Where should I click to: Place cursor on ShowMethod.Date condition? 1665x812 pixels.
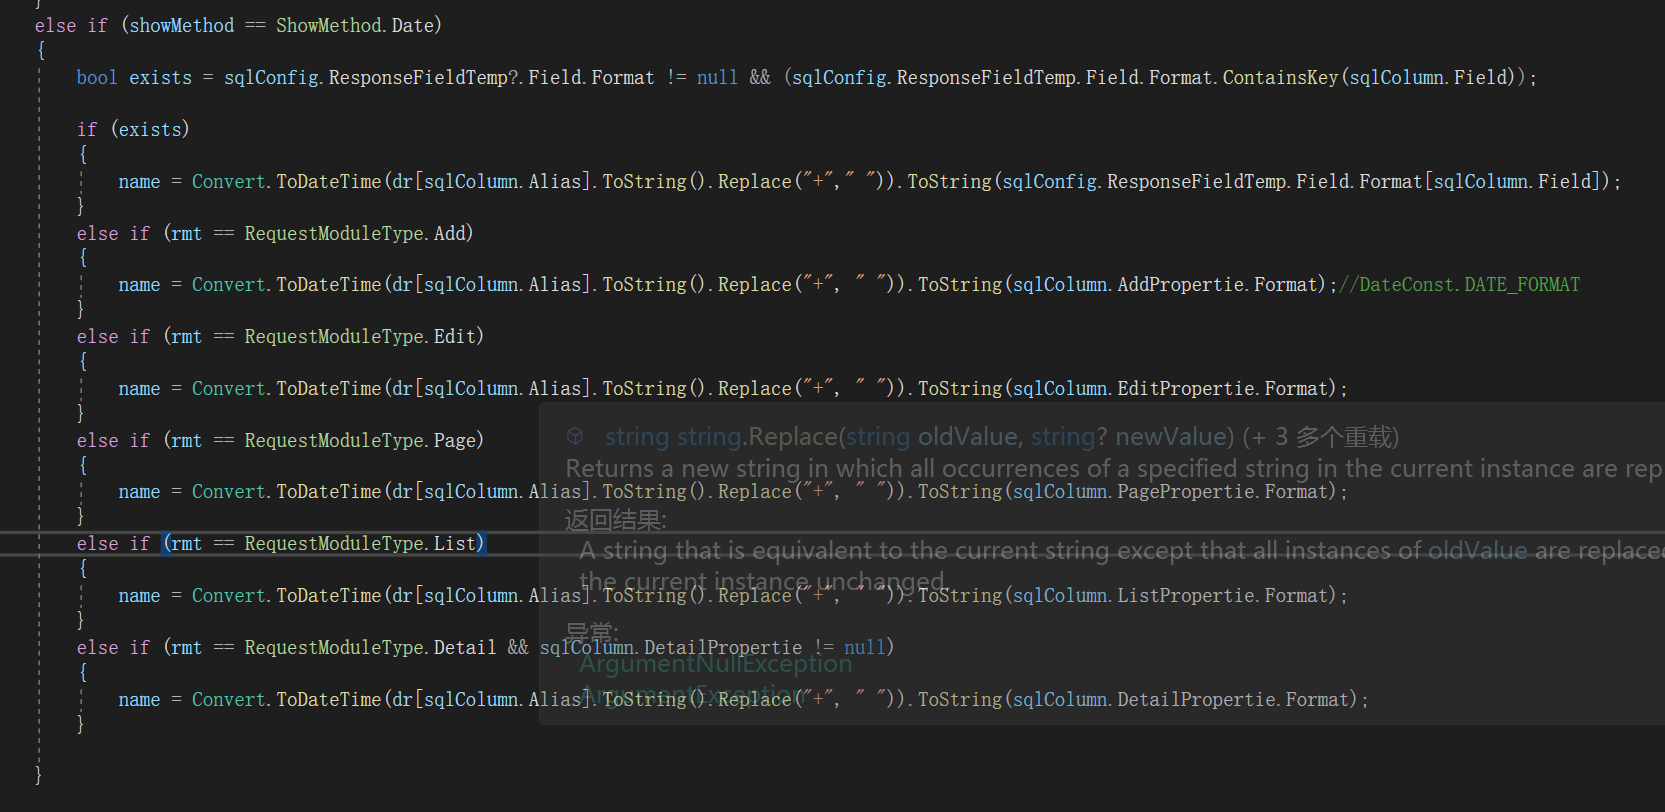358,25
